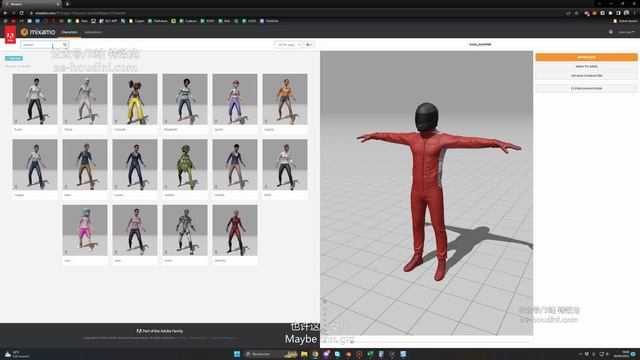Click the red Adobe logo
The height and width of the screenshot is (360, 640).
(10, 35)
